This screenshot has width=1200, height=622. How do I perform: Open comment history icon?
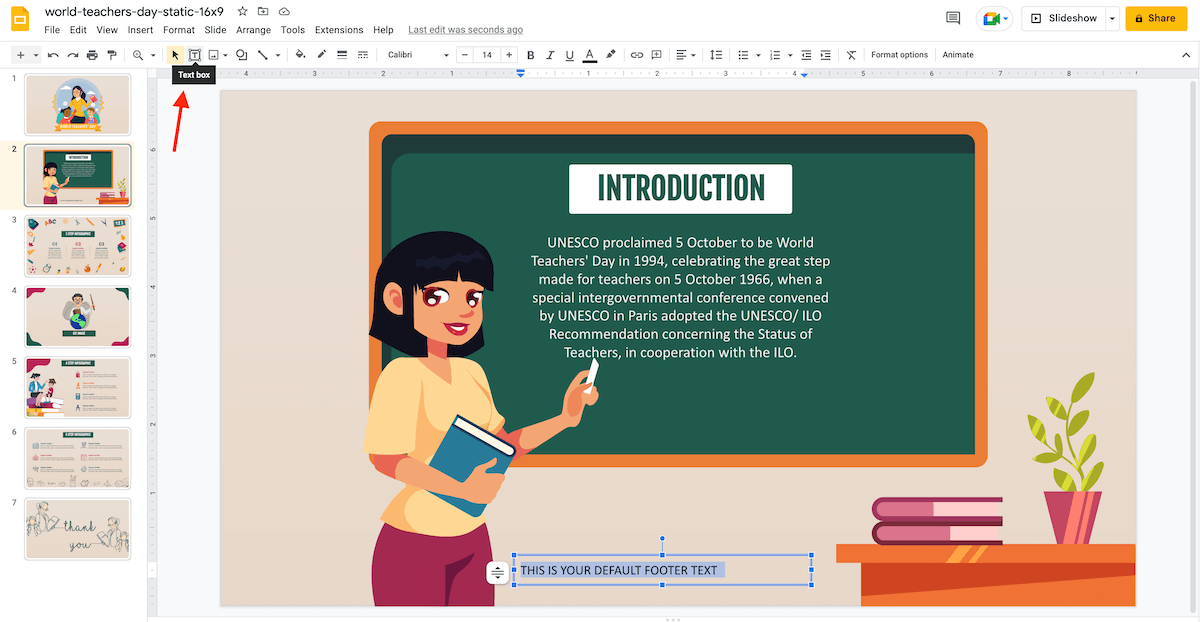(953, 18)
